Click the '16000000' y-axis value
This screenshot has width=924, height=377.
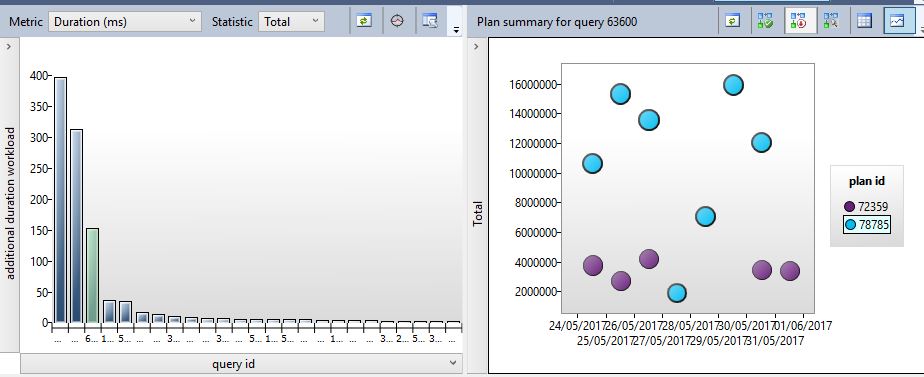532,84
